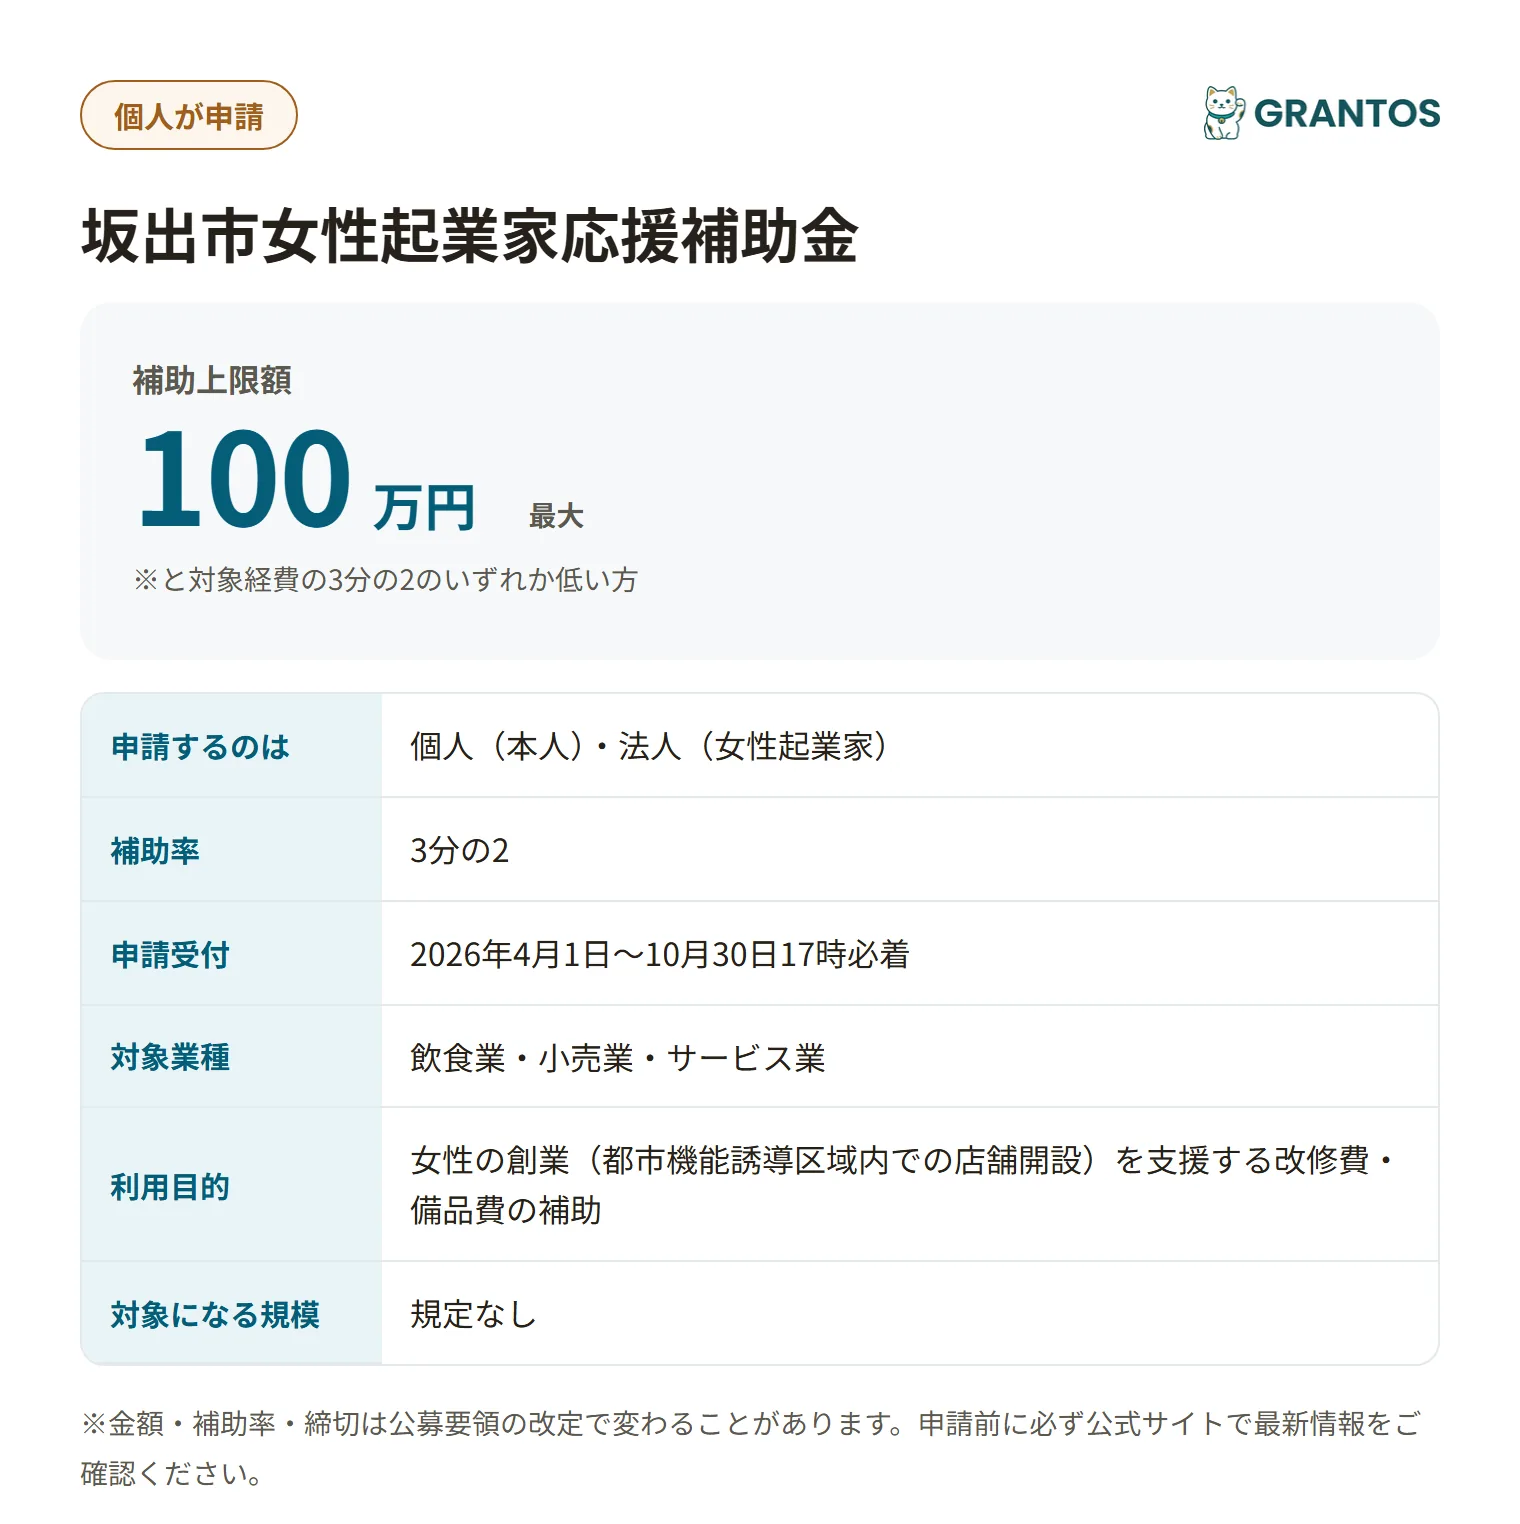Click the 3分の2 value cell
Image resolution: width=1520 pixels, height=1524 pixels.
pos(910,850)
